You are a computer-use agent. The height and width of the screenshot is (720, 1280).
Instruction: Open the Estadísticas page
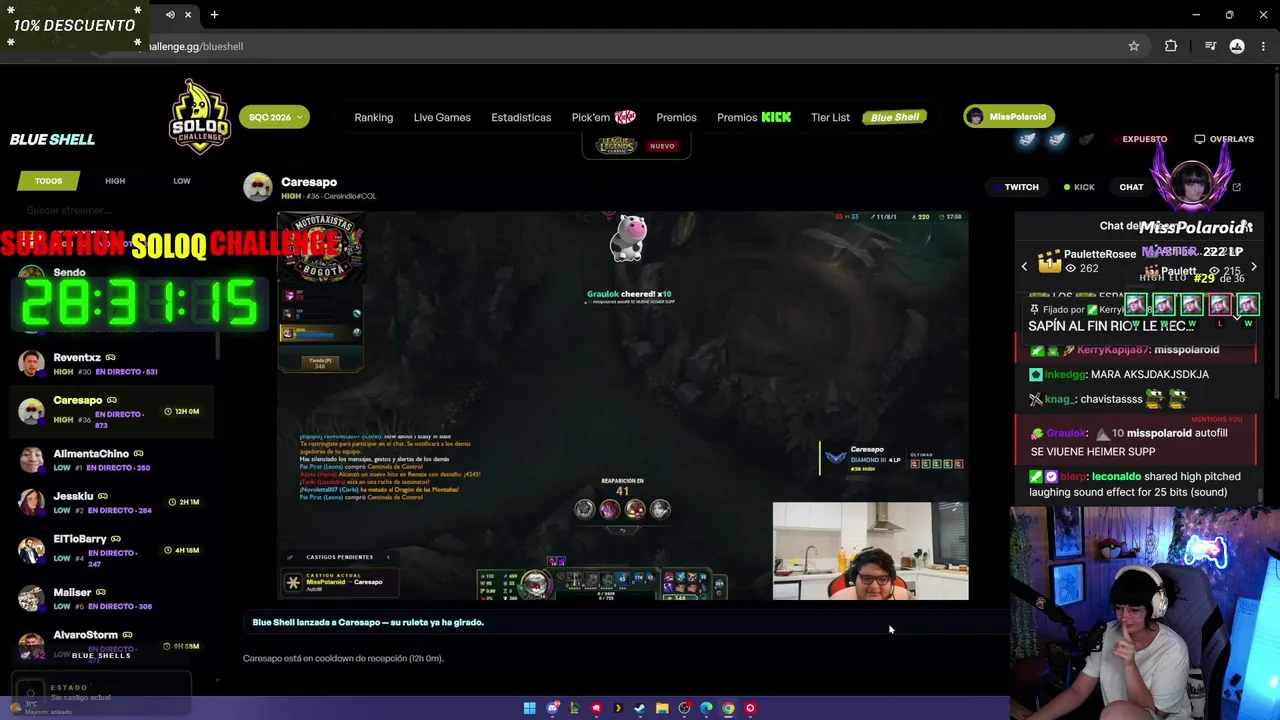[521, 117]
